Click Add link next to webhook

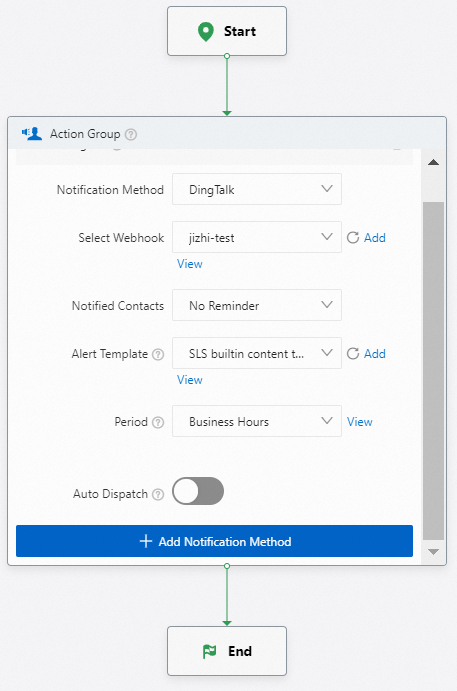[375, 238]
